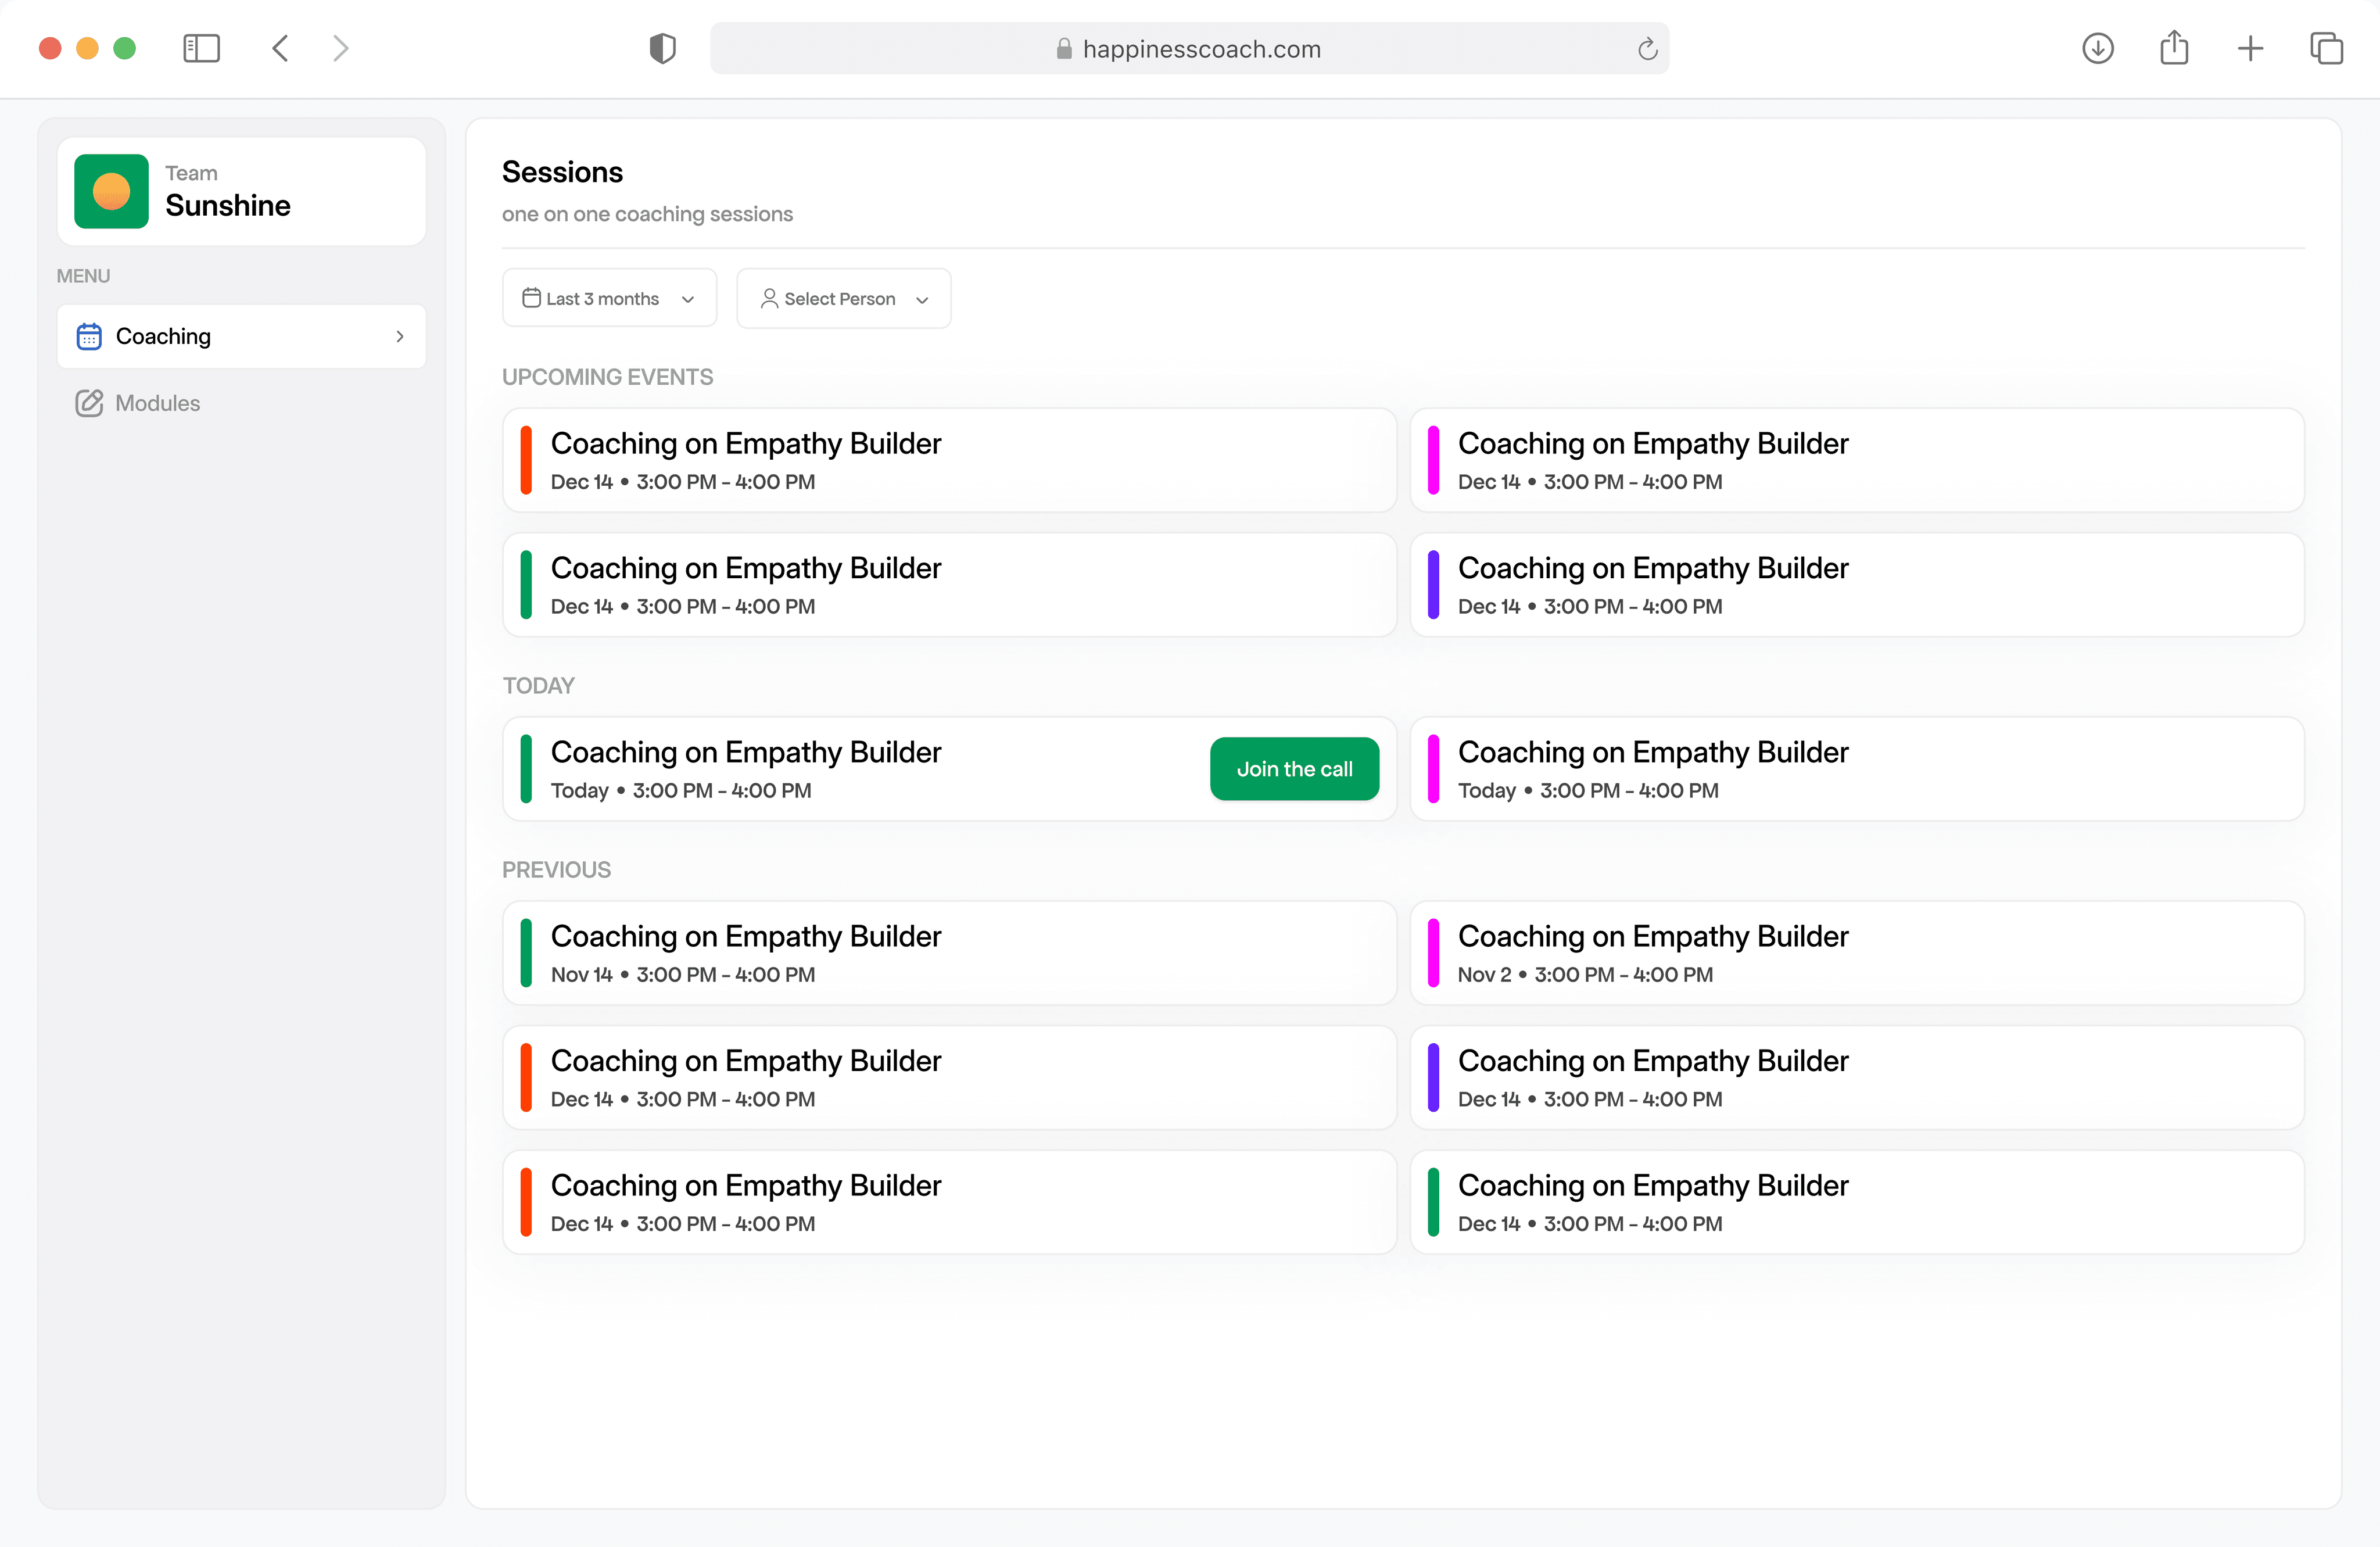Open the Nov 2 previous session card
This screenshot has height=1547, width=2380.
click(1856, 953)
